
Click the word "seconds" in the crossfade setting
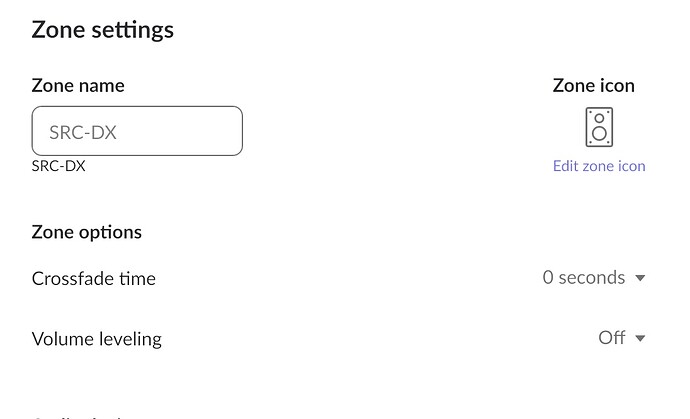pos(592,278)
